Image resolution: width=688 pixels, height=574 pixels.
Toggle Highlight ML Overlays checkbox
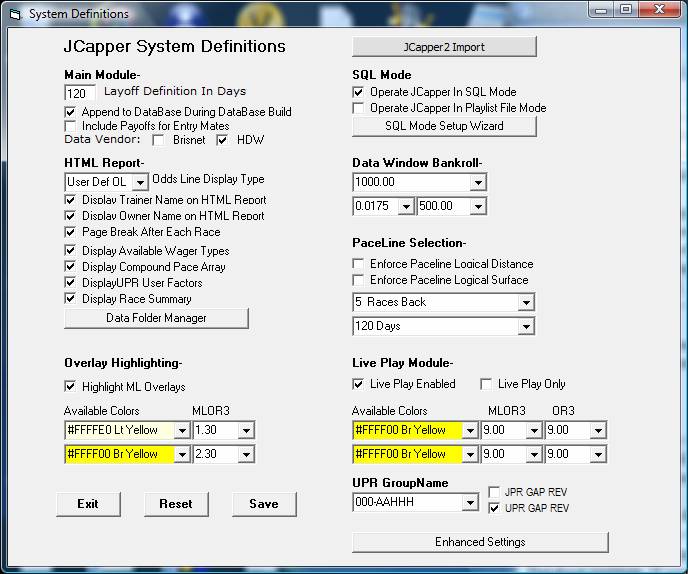tap(70, 387)
